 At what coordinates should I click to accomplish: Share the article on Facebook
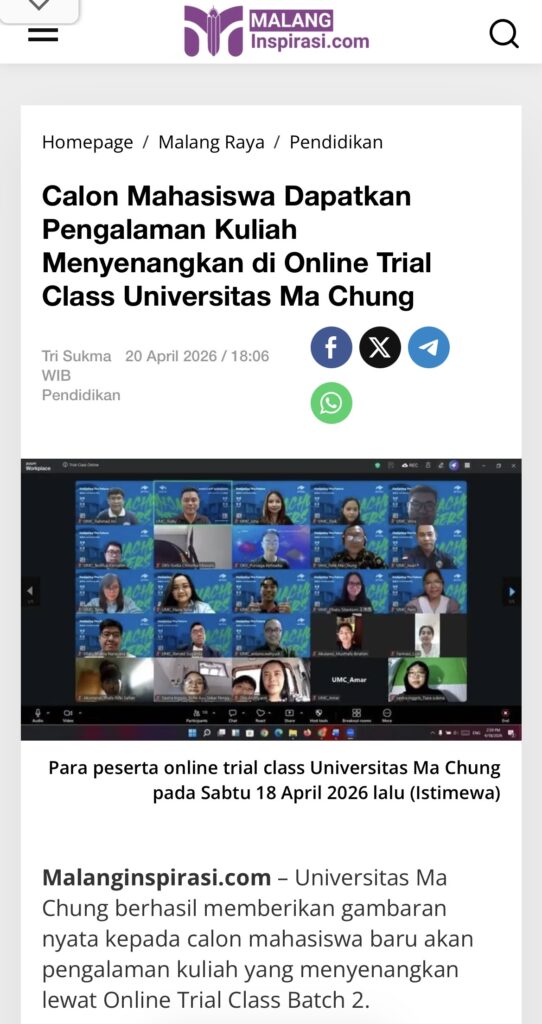(331, 347)
